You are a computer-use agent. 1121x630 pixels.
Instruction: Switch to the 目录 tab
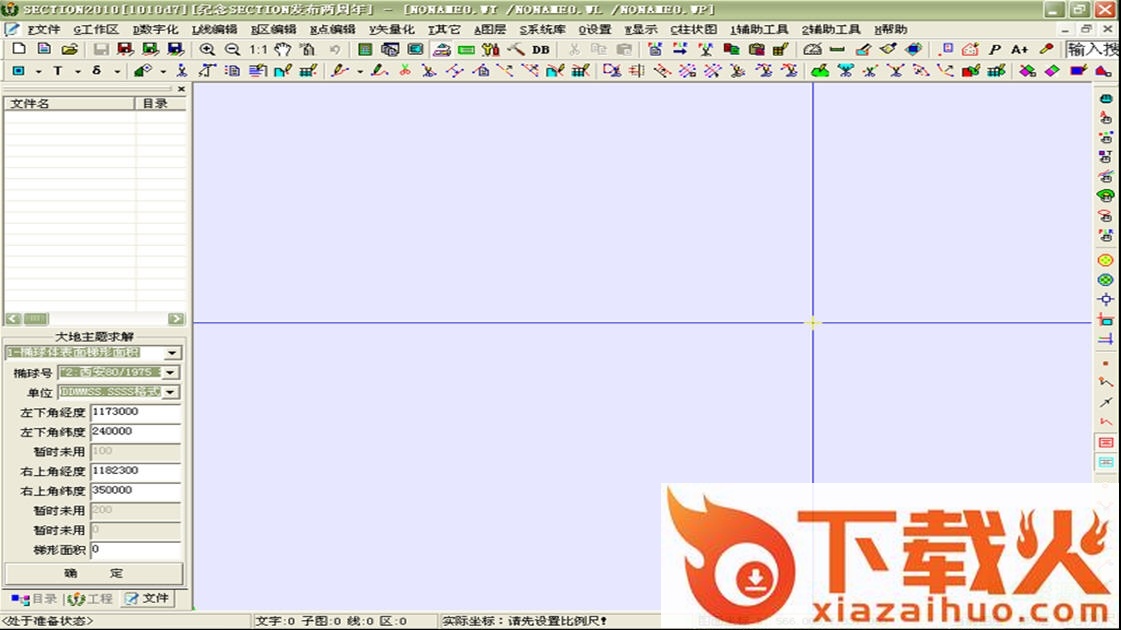(x=35, y=599)
